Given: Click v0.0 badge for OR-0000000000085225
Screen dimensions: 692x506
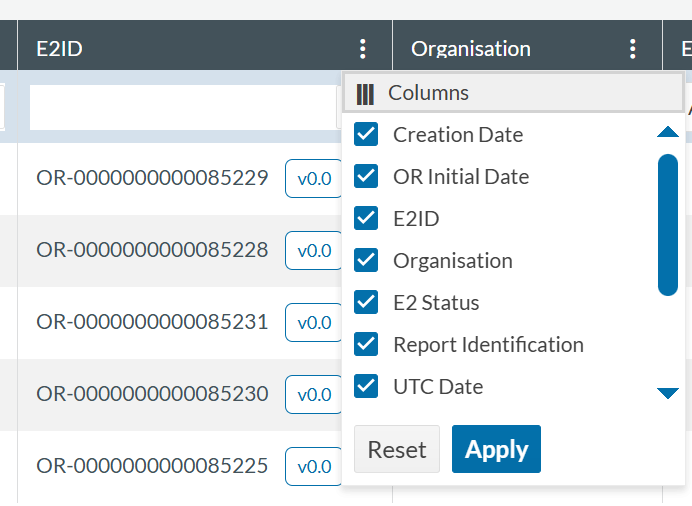Looking at the screenshot, I should coord(313,467).
